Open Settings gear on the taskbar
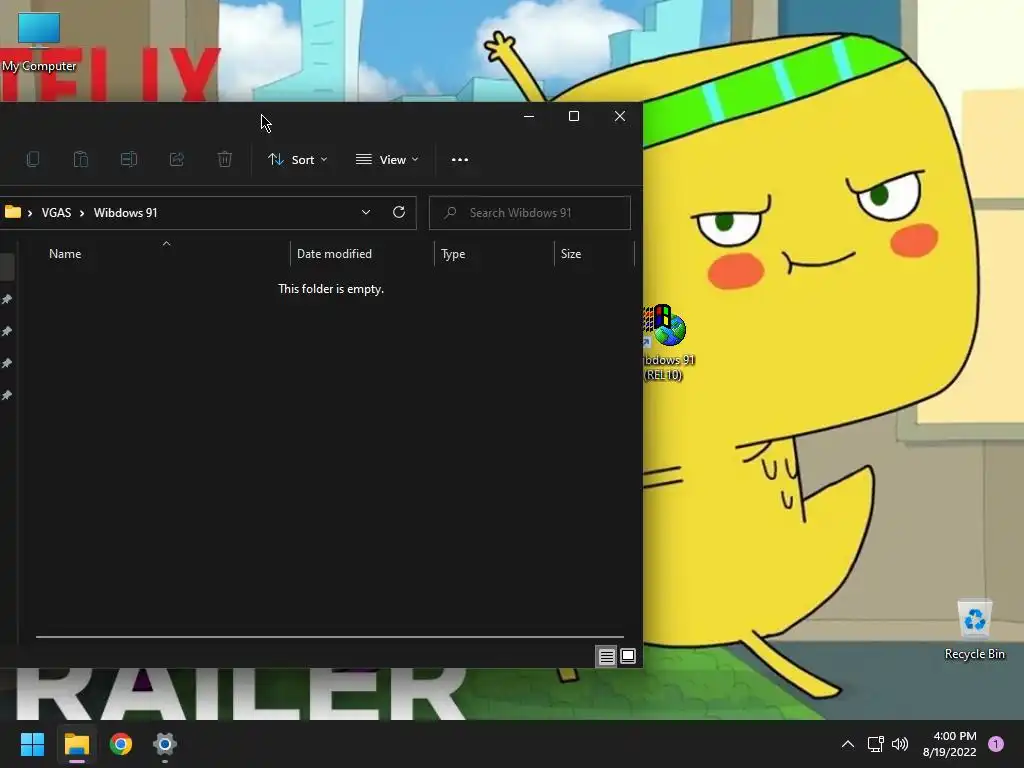This screenshot has height=768, width=1024. coord(165,744)
